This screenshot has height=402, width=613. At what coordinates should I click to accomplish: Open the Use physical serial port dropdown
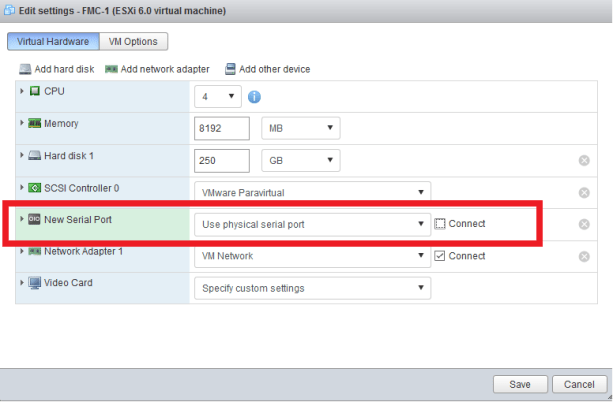pos(311,224)
